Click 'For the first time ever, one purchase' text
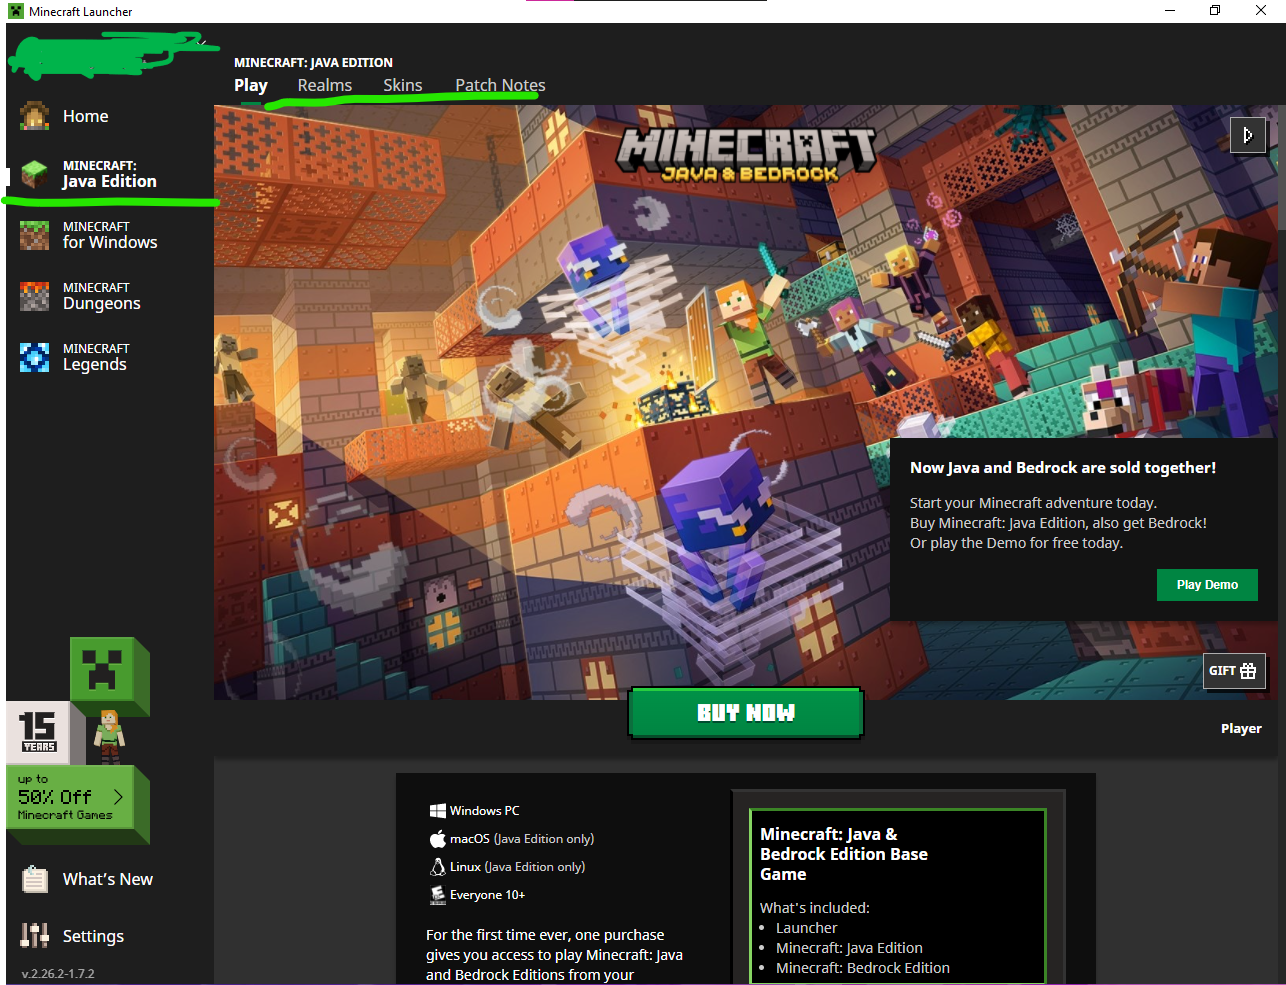 (545, 935)
